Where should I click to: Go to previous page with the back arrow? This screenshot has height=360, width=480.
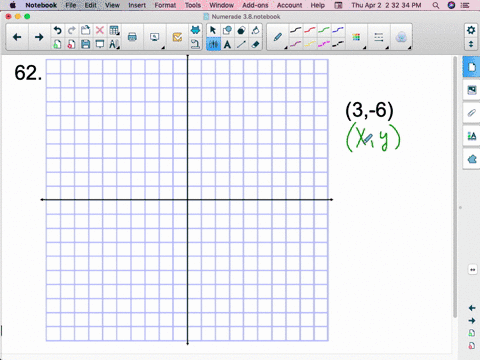coord(17,37)
